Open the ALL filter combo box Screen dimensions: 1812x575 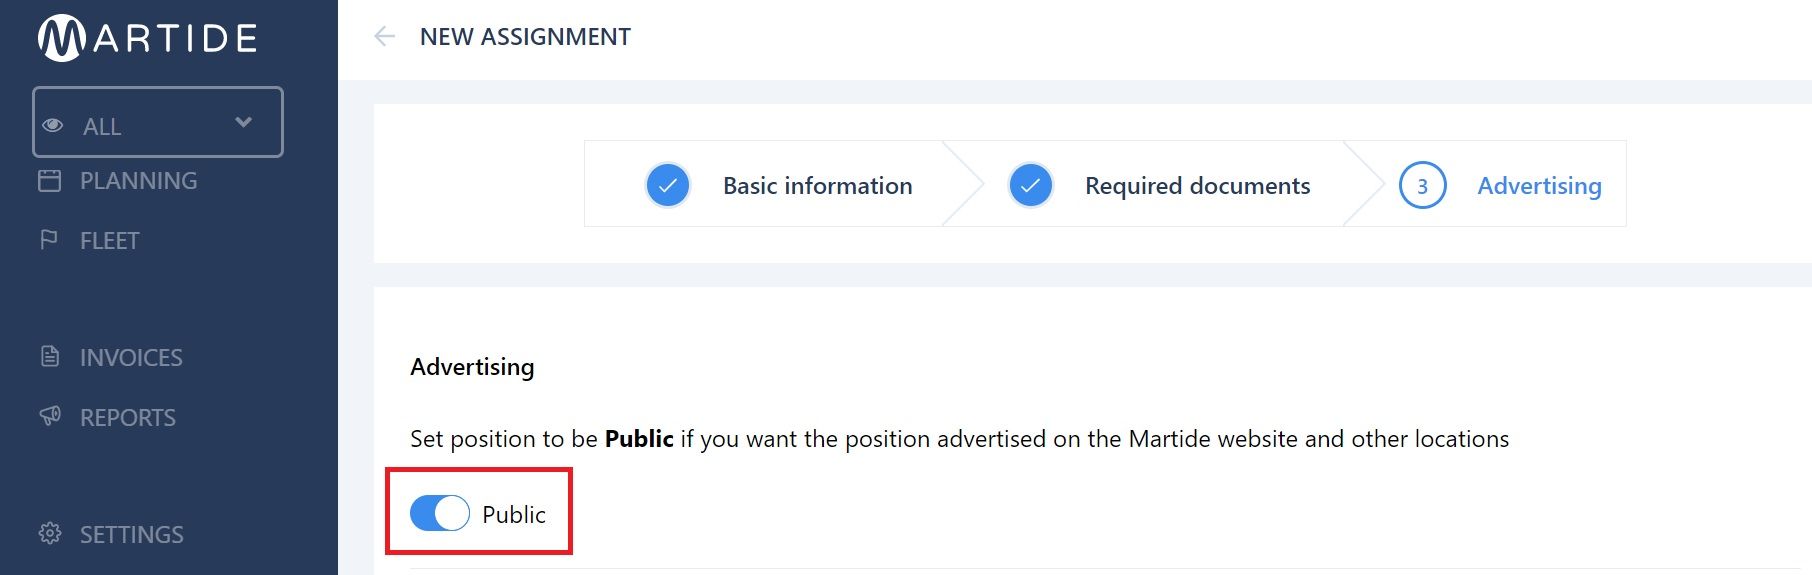point(158,122)
